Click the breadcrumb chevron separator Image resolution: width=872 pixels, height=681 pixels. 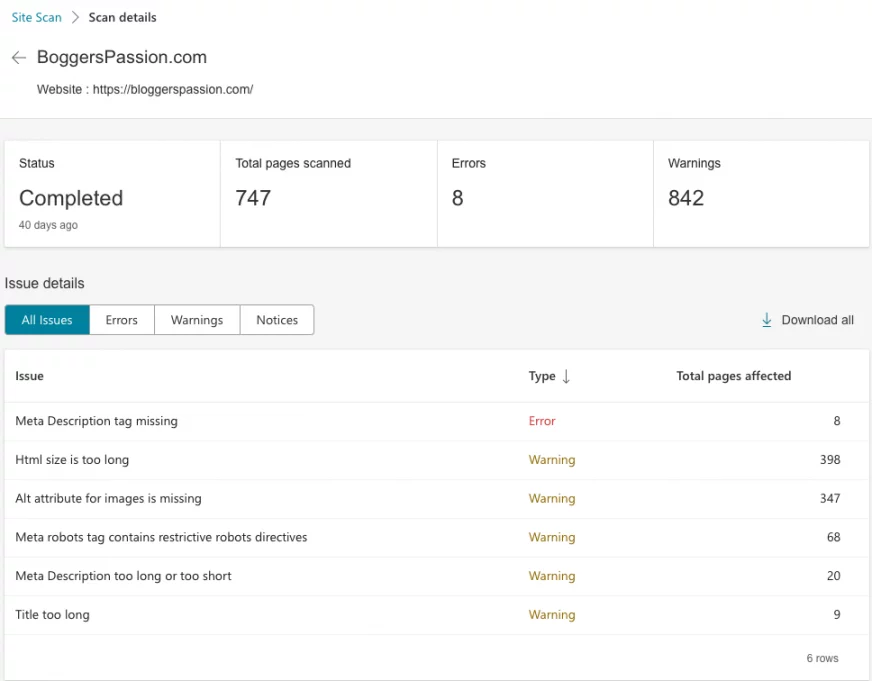pyautogui.click(x=75, y=17)
